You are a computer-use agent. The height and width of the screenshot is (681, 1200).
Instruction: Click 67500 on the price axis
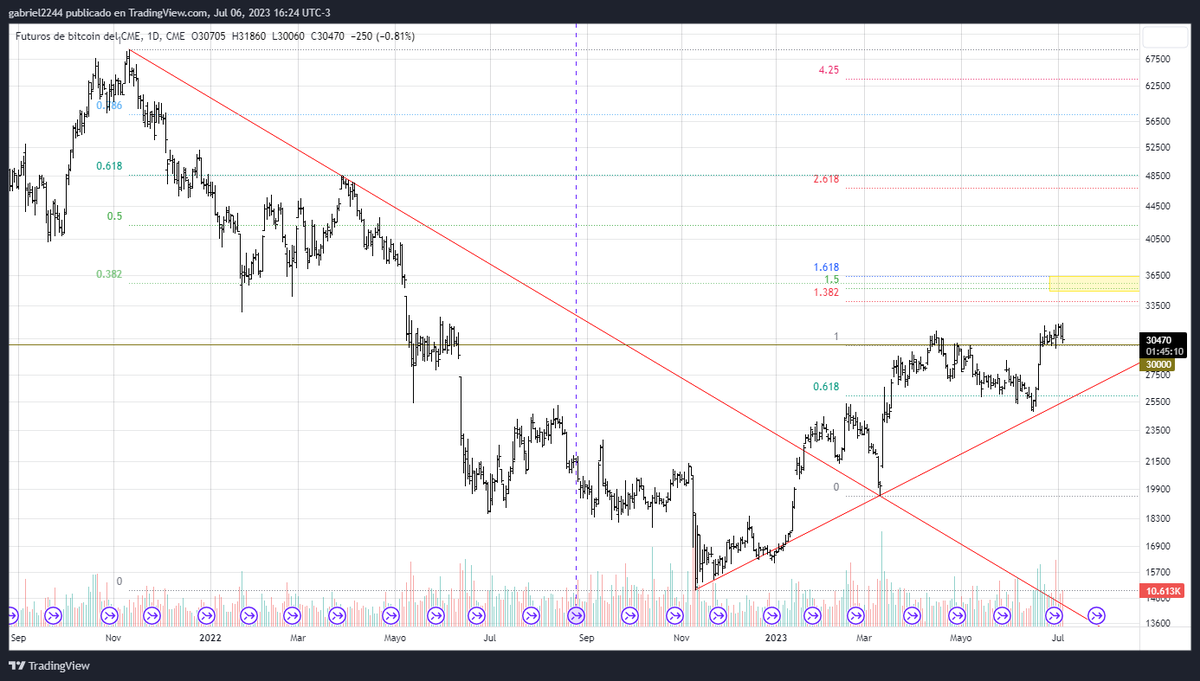(x=1160, y=59)
